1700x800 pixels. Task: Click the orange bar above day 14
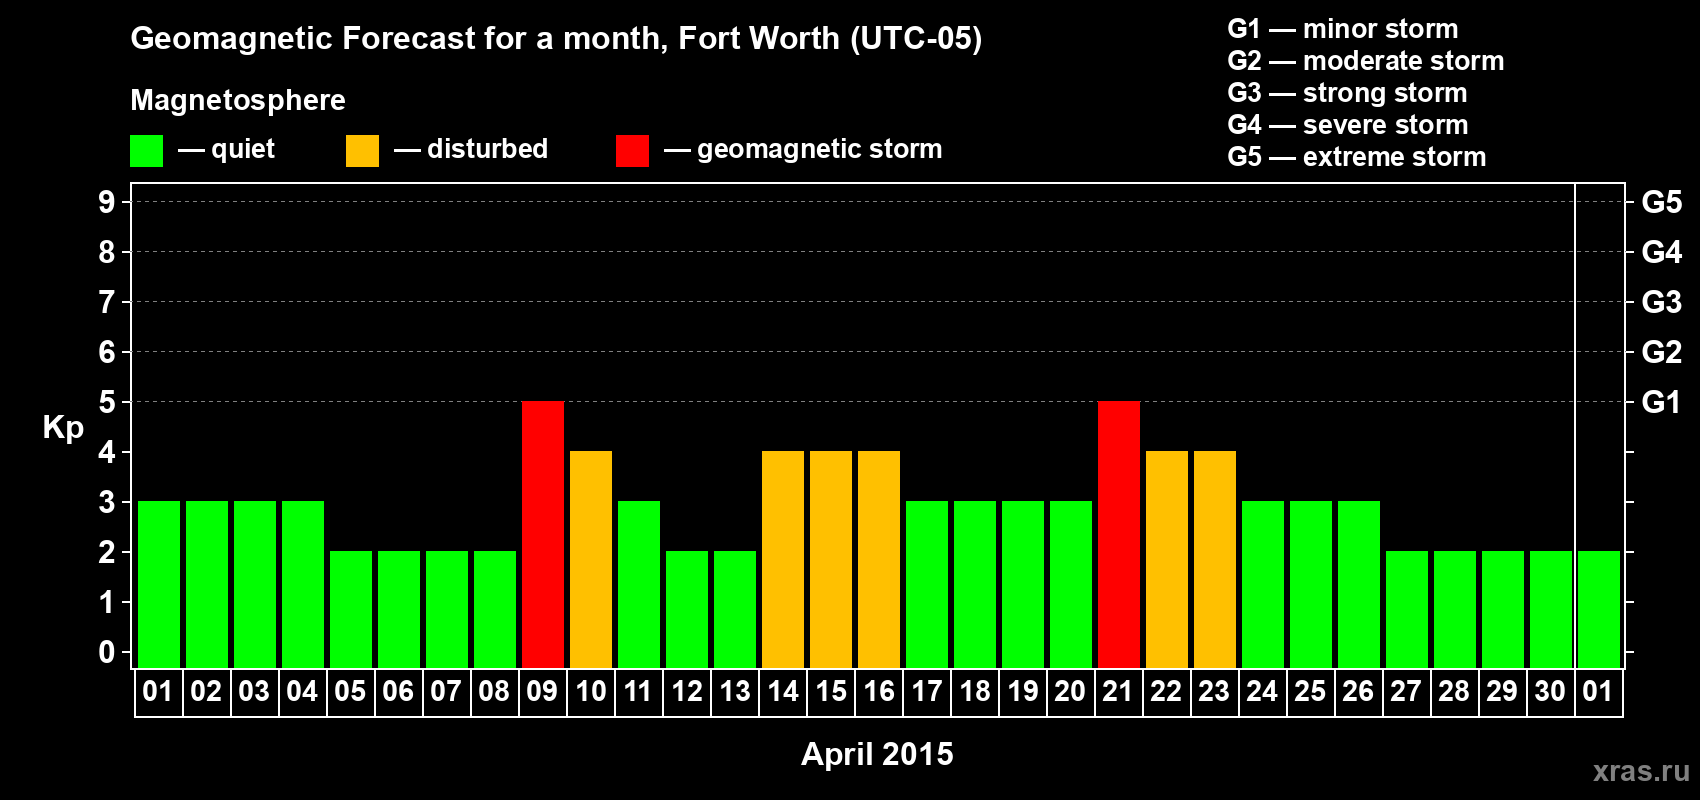[x=783, y=560]
